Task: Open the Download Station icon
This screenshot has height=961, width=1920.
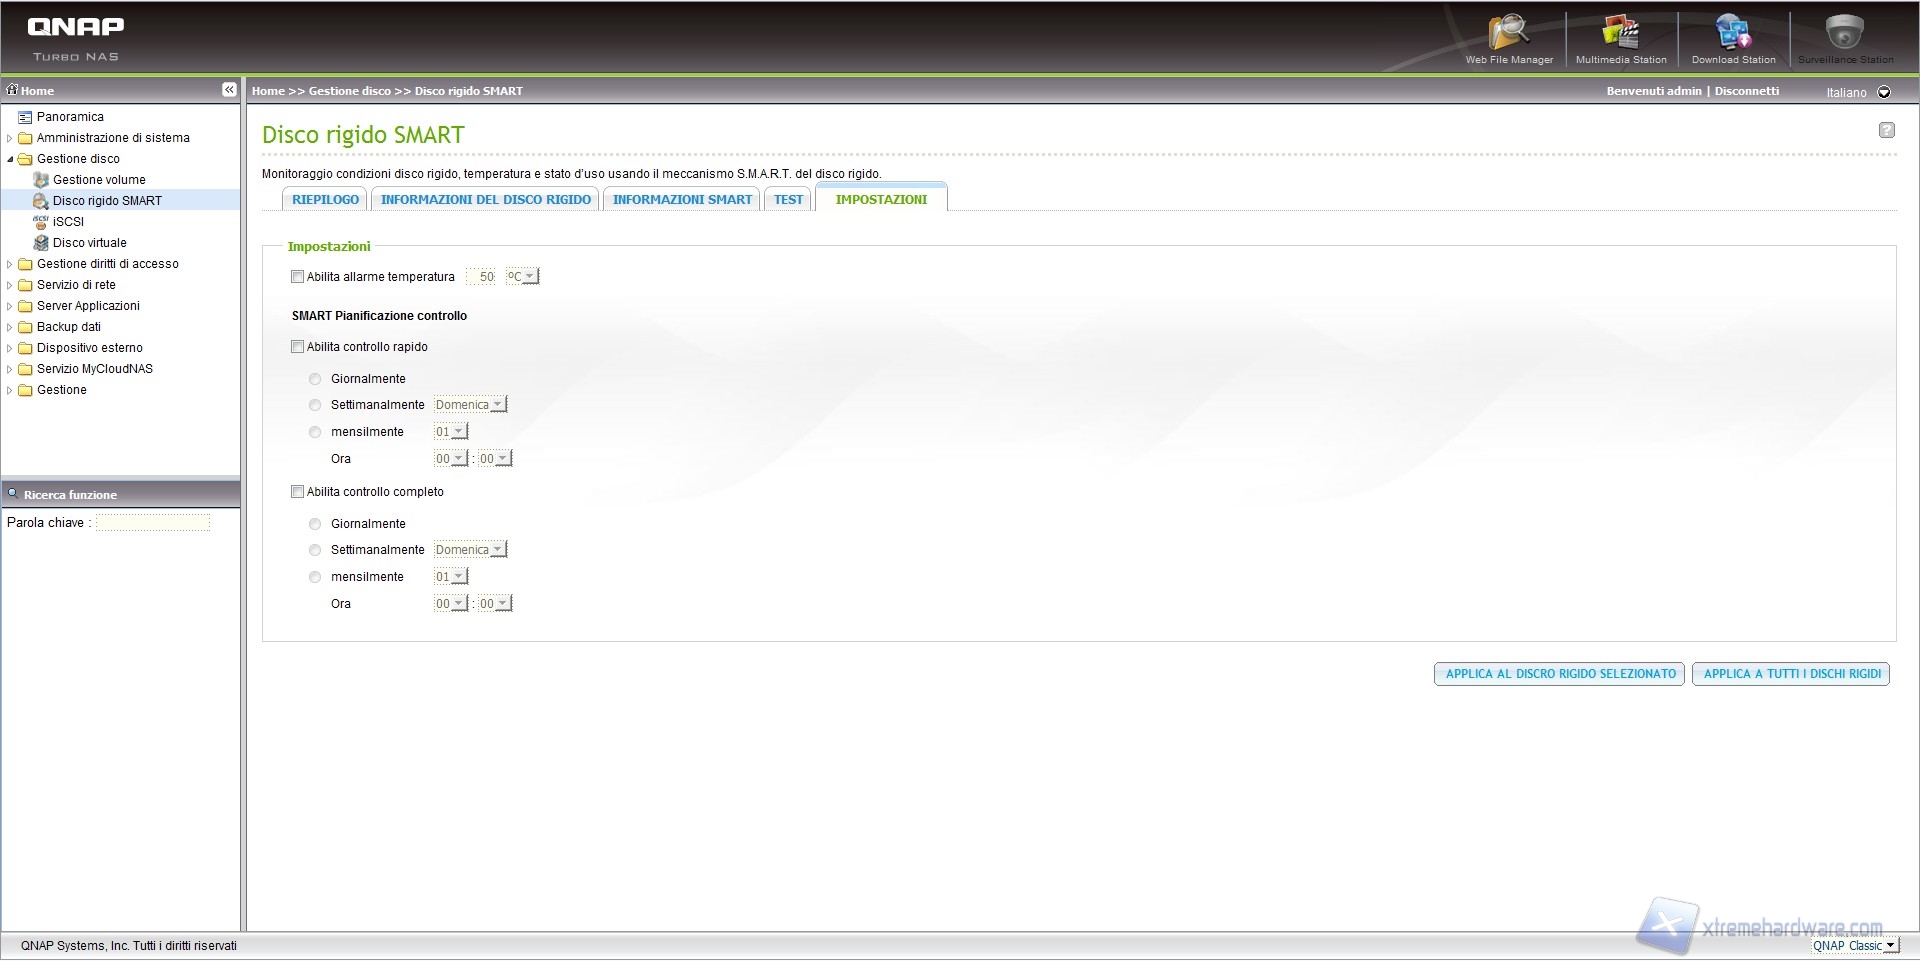Action: 1733,33
